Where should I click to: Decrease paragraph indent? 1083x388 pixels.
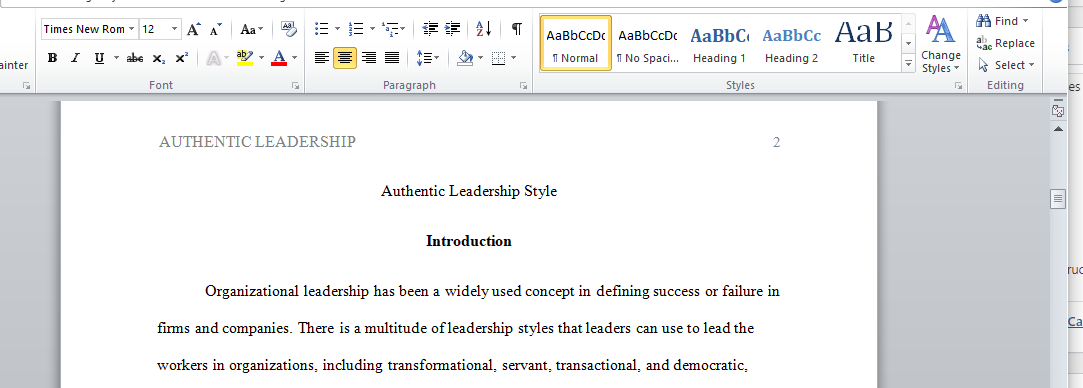(430, 29)
